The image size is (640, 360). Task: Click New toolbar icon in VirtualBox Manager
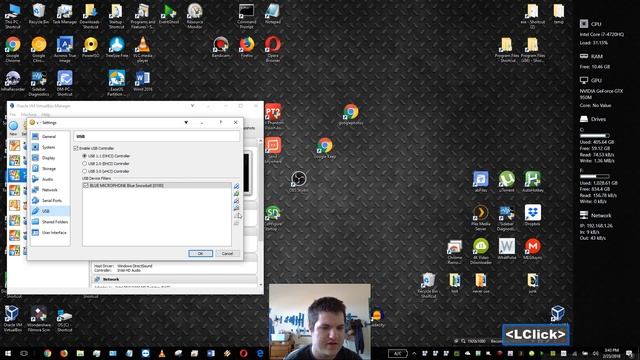13,128
